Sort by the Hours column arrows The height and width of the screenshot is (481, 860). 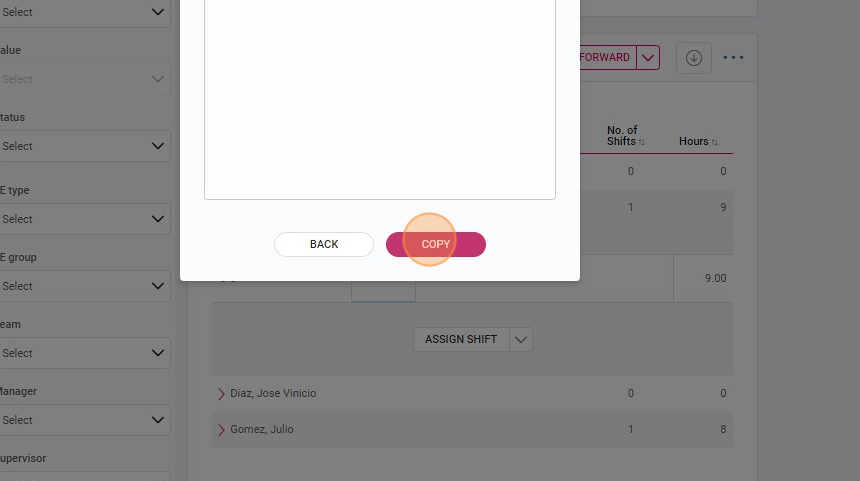(714, 142)
